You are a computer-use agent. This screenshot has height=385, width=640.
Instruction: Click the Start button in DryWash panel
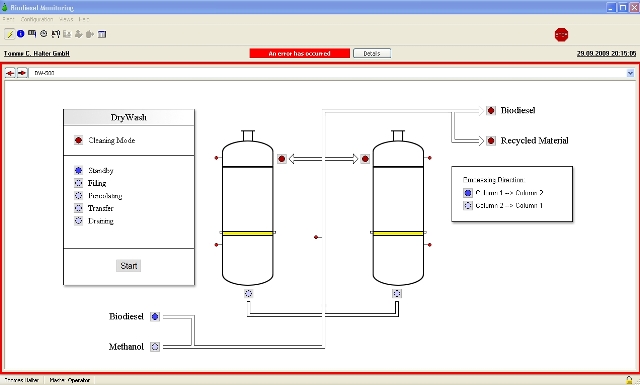pos(129,266)
